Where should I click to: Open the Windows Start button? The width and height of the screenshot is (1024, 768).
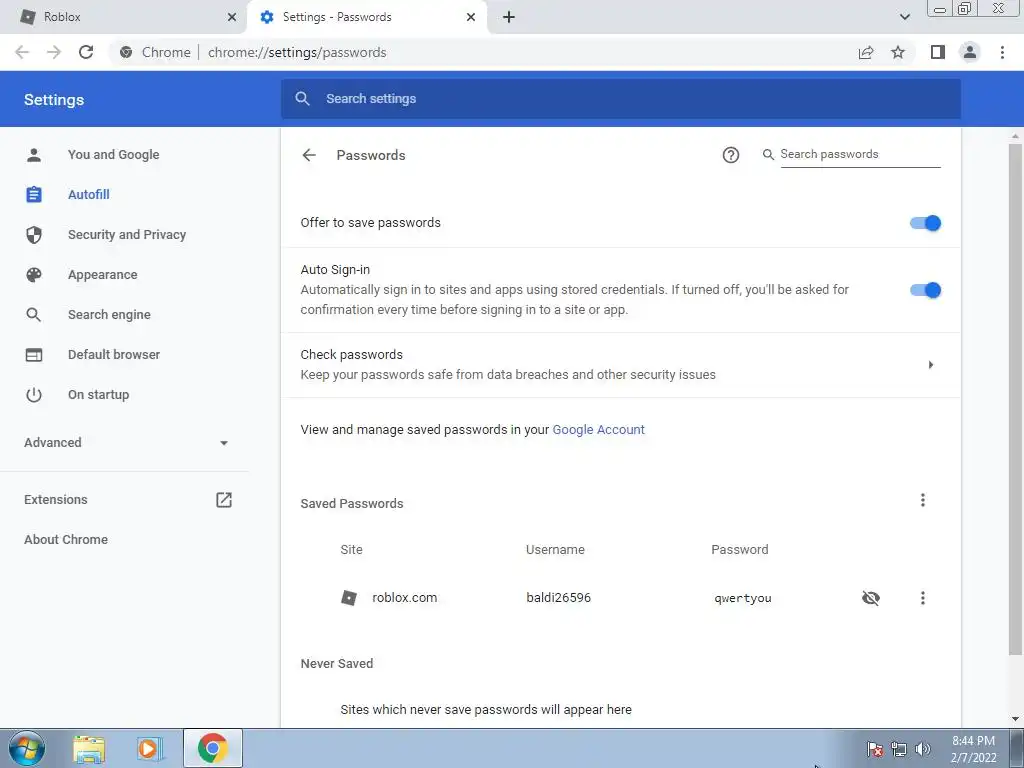coord(27,748)
